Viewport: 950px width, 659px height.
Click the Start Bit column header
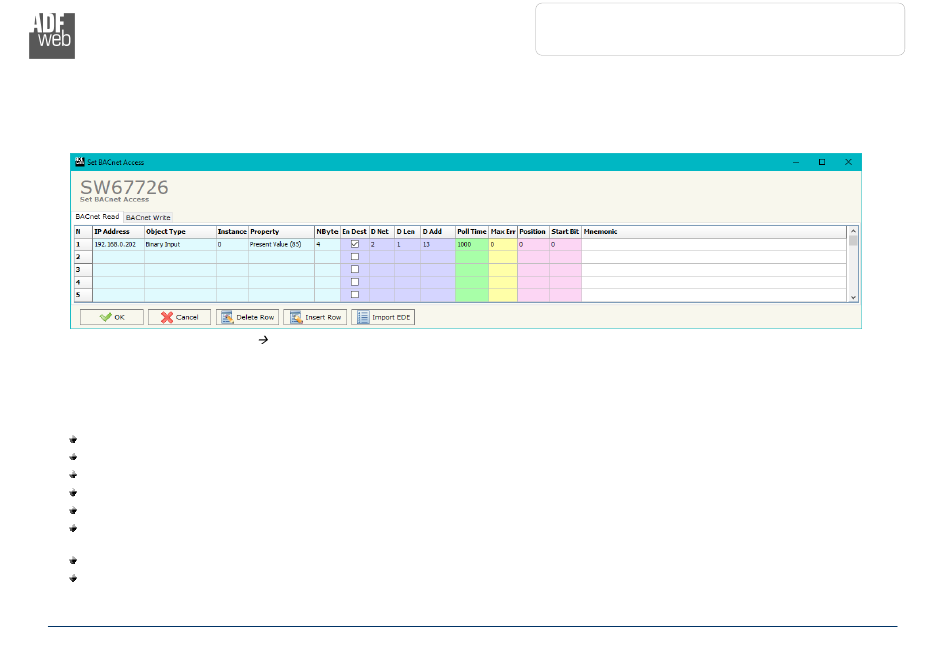click(x=565, y=232)
